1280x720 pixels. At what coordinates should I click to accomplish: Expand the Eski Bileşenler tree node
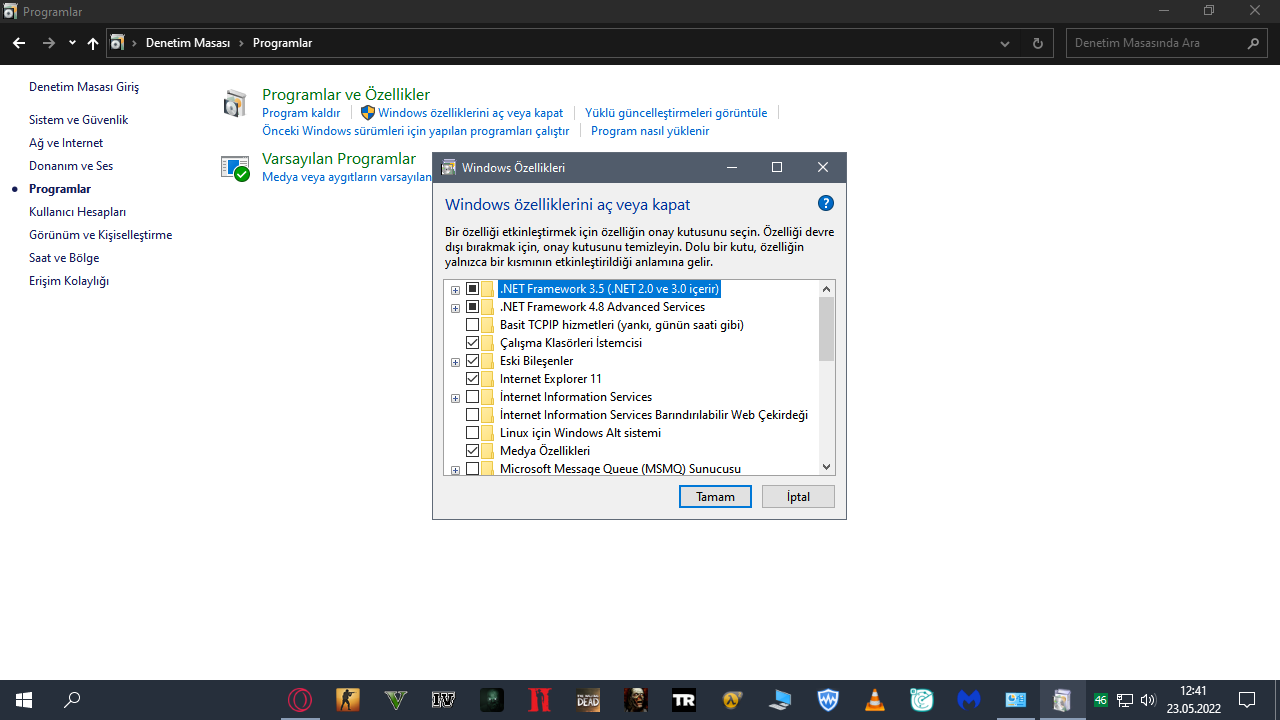coord(455,362)
